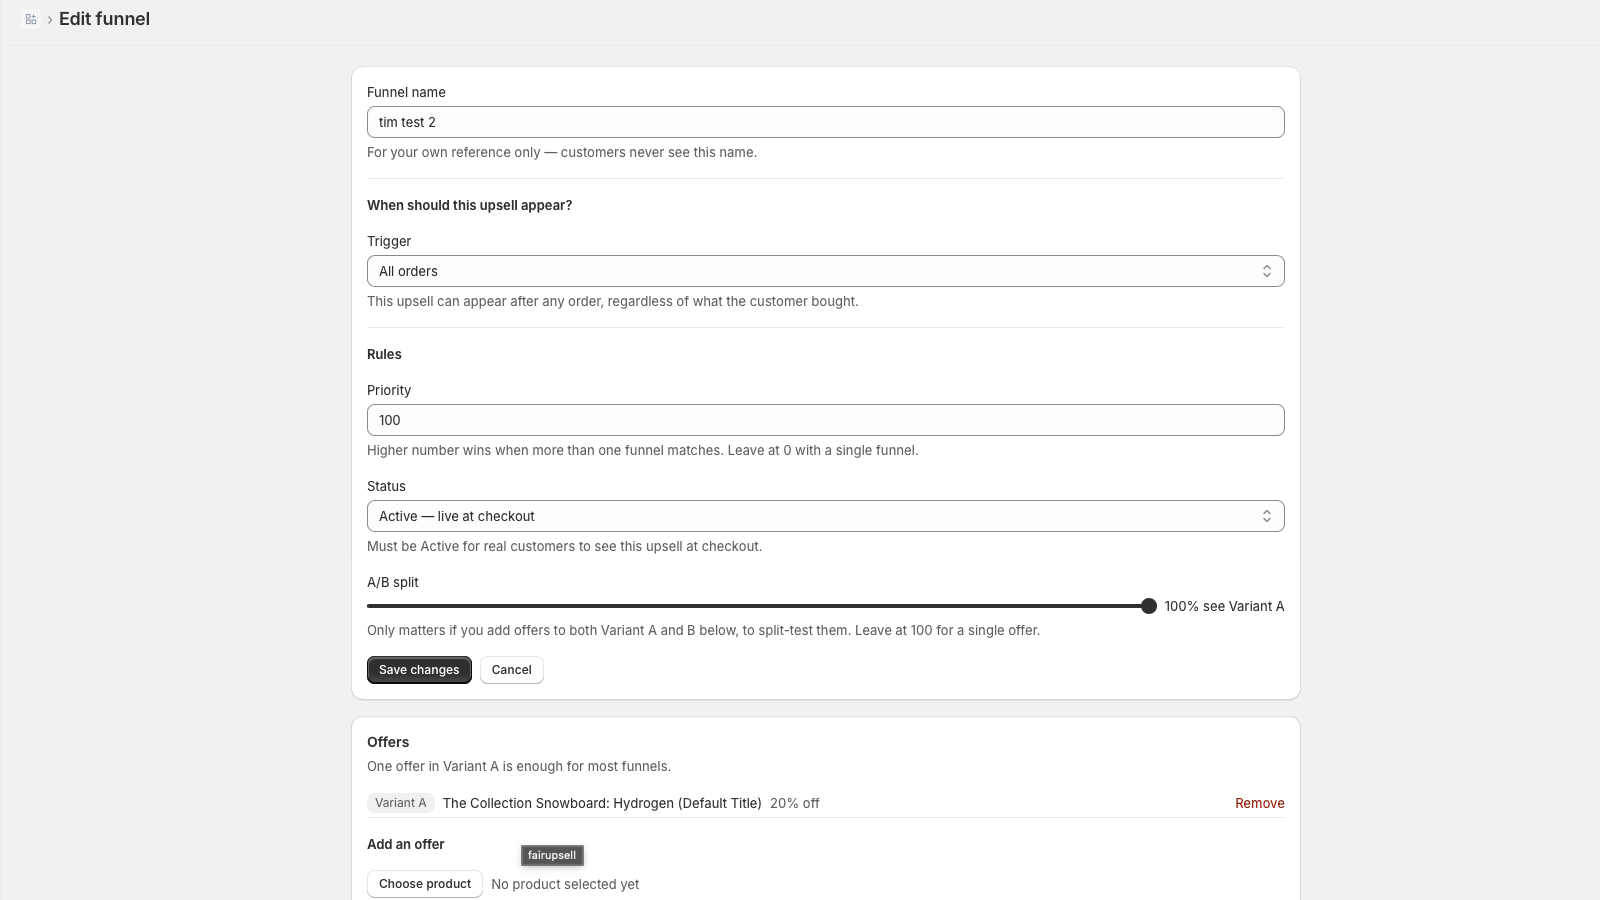Click the Rules section heading

[x=384, y=354]
